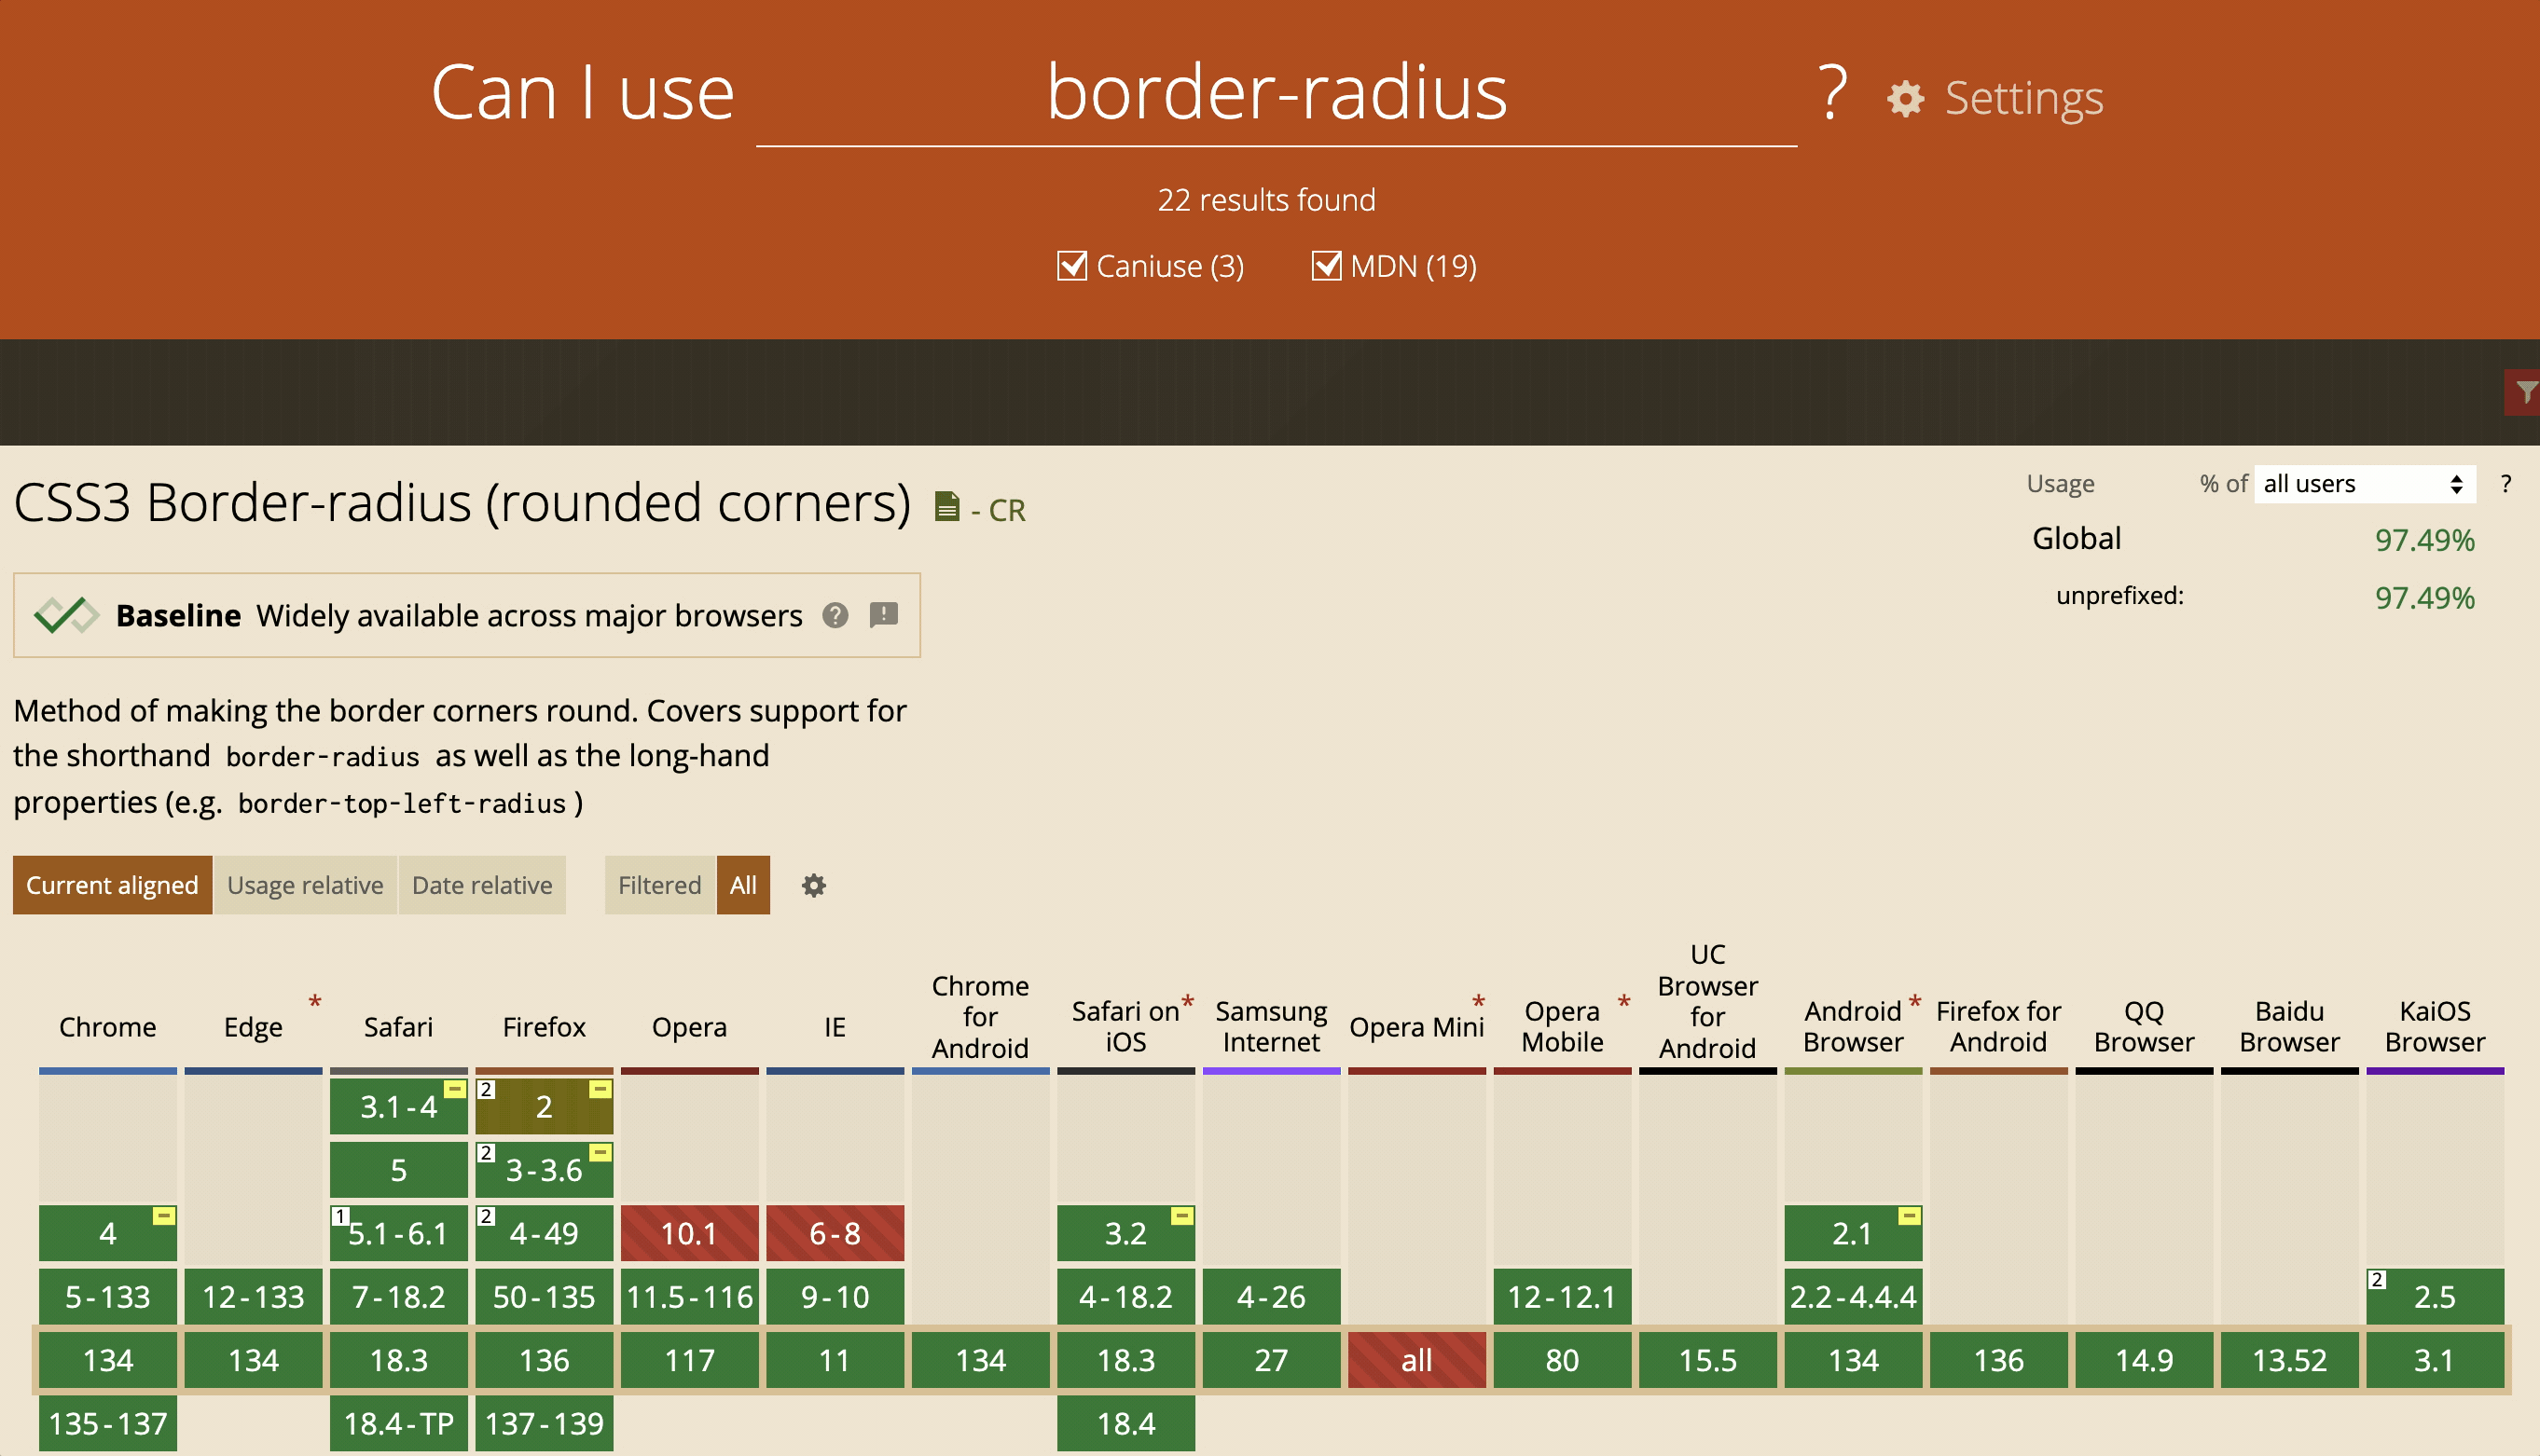Expand the Firefox 2 version cell notes
Image resolution: width=2540 pixels, height=1456 pixels.
tap(543, 1106)
